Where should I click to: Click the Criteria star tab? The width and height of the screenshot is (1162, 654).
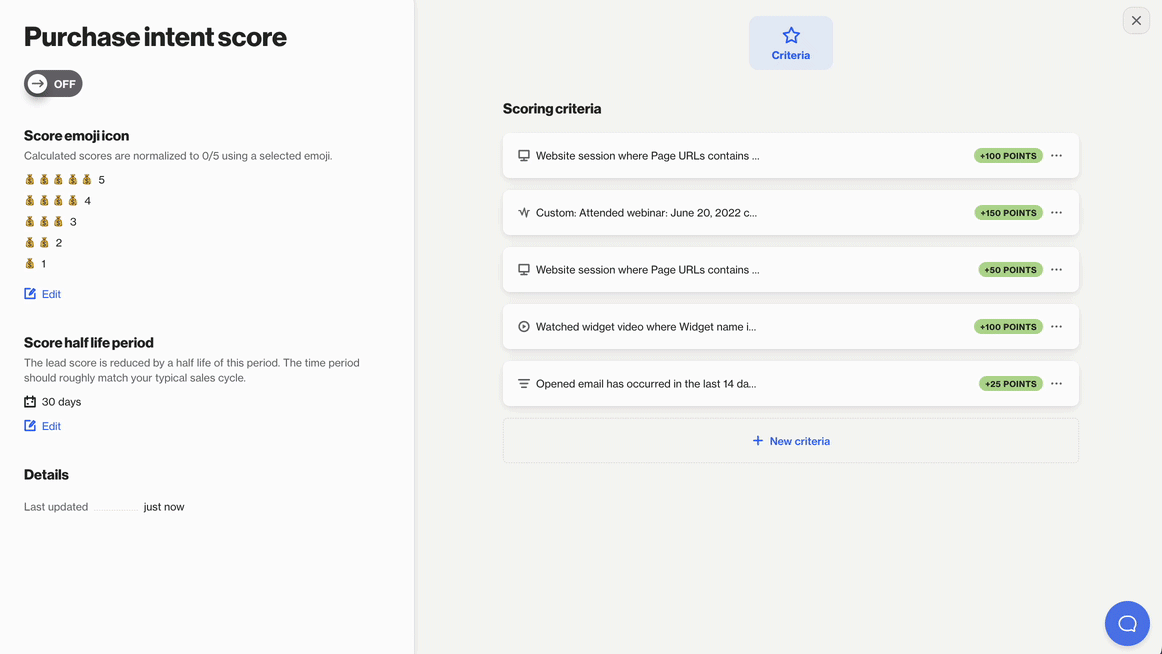[790, 43]
